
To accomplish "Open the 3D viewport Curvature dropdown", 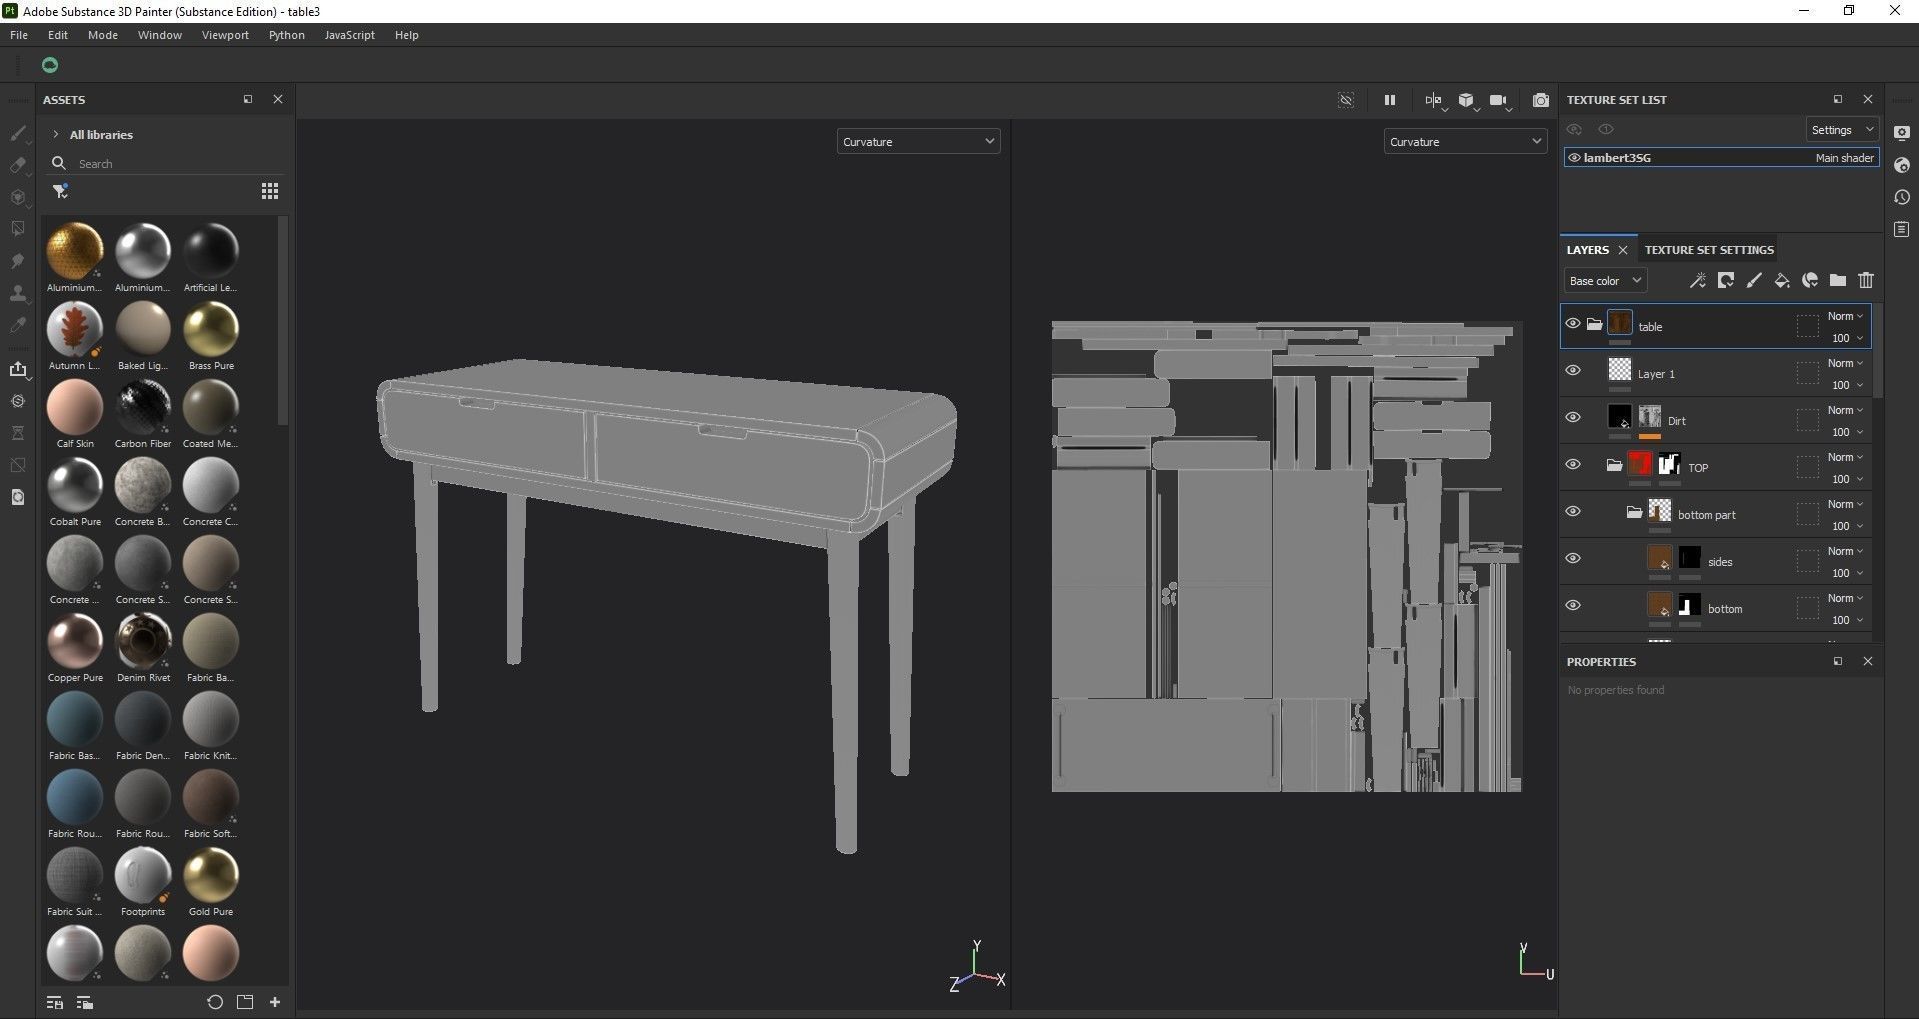I will pyautogui.click(x=918, y=142).
